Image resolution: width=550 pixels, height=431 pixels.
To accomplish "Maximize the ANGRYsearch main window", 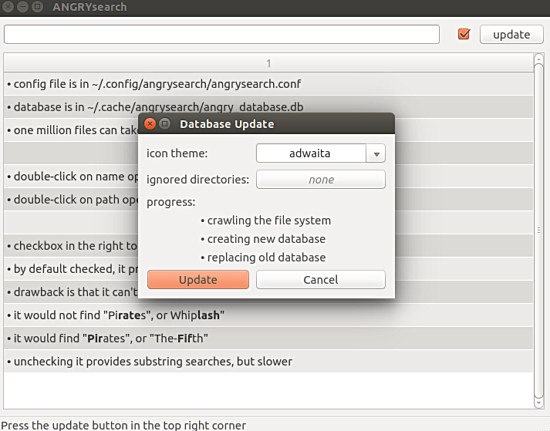I will coord(37,7).
